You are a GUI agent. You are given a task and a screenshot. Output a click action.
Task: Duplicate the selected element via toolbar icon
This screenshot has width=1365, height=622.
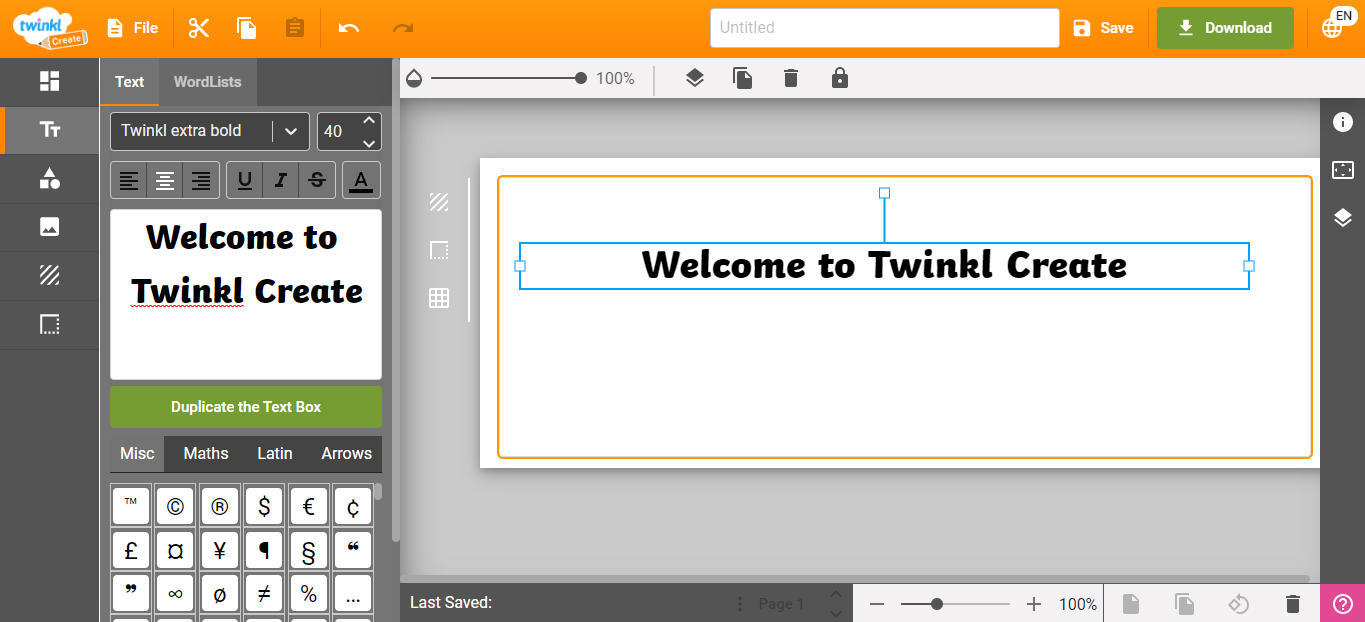pos(742,77)
